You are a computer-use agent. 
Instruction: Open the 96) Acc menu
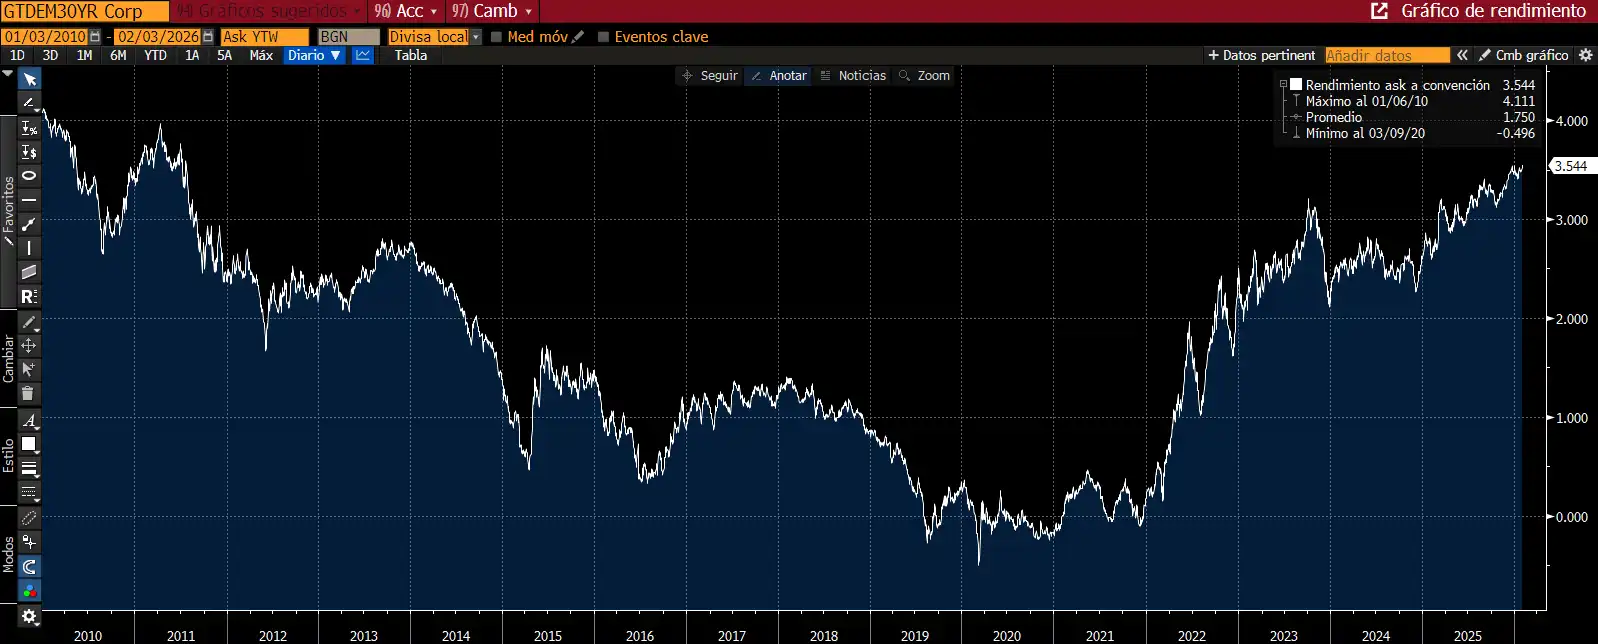pos(406,11)
